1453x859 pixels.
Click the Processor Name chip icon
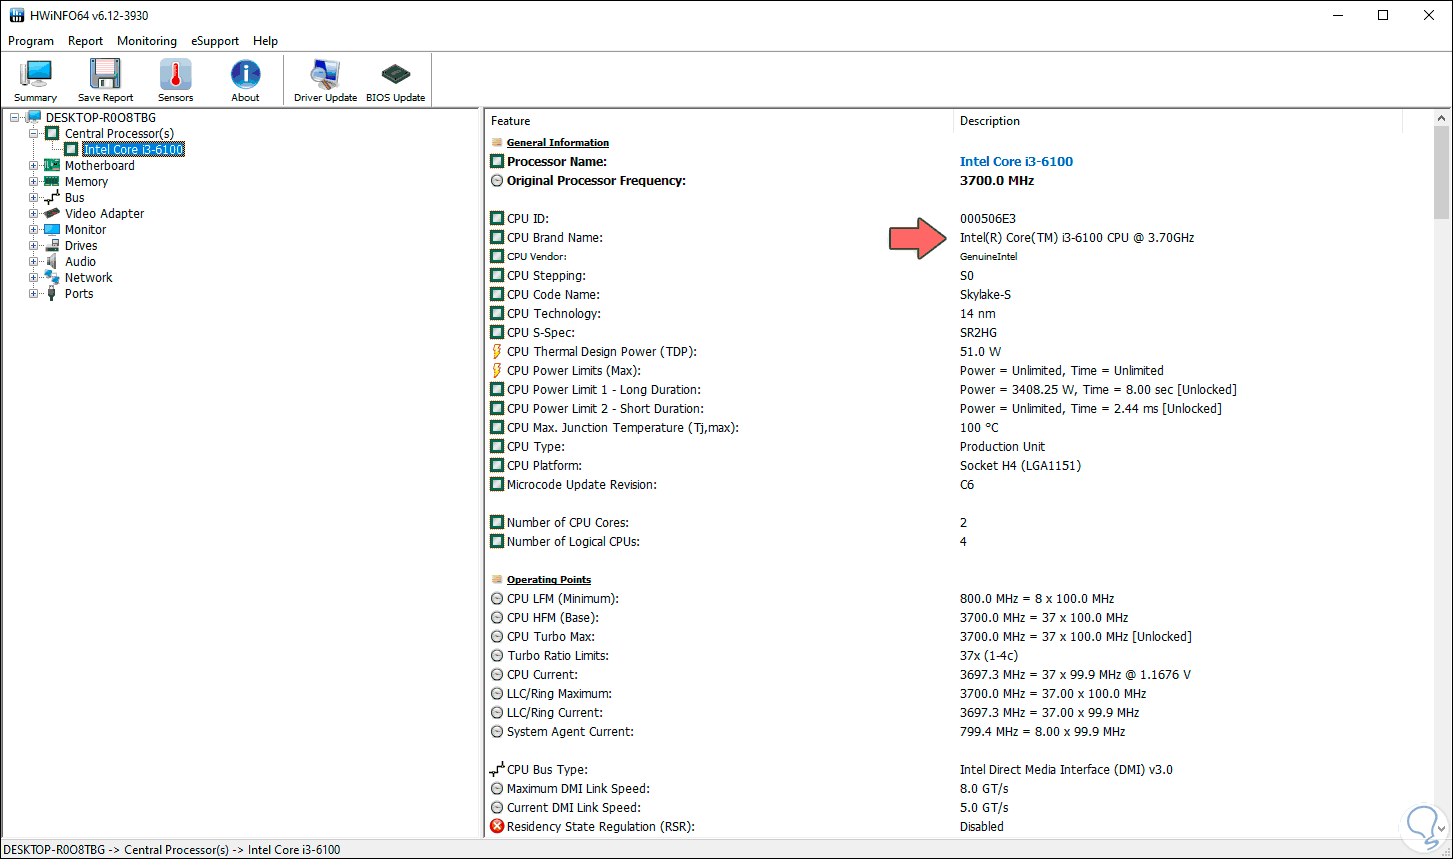point(497,162)
